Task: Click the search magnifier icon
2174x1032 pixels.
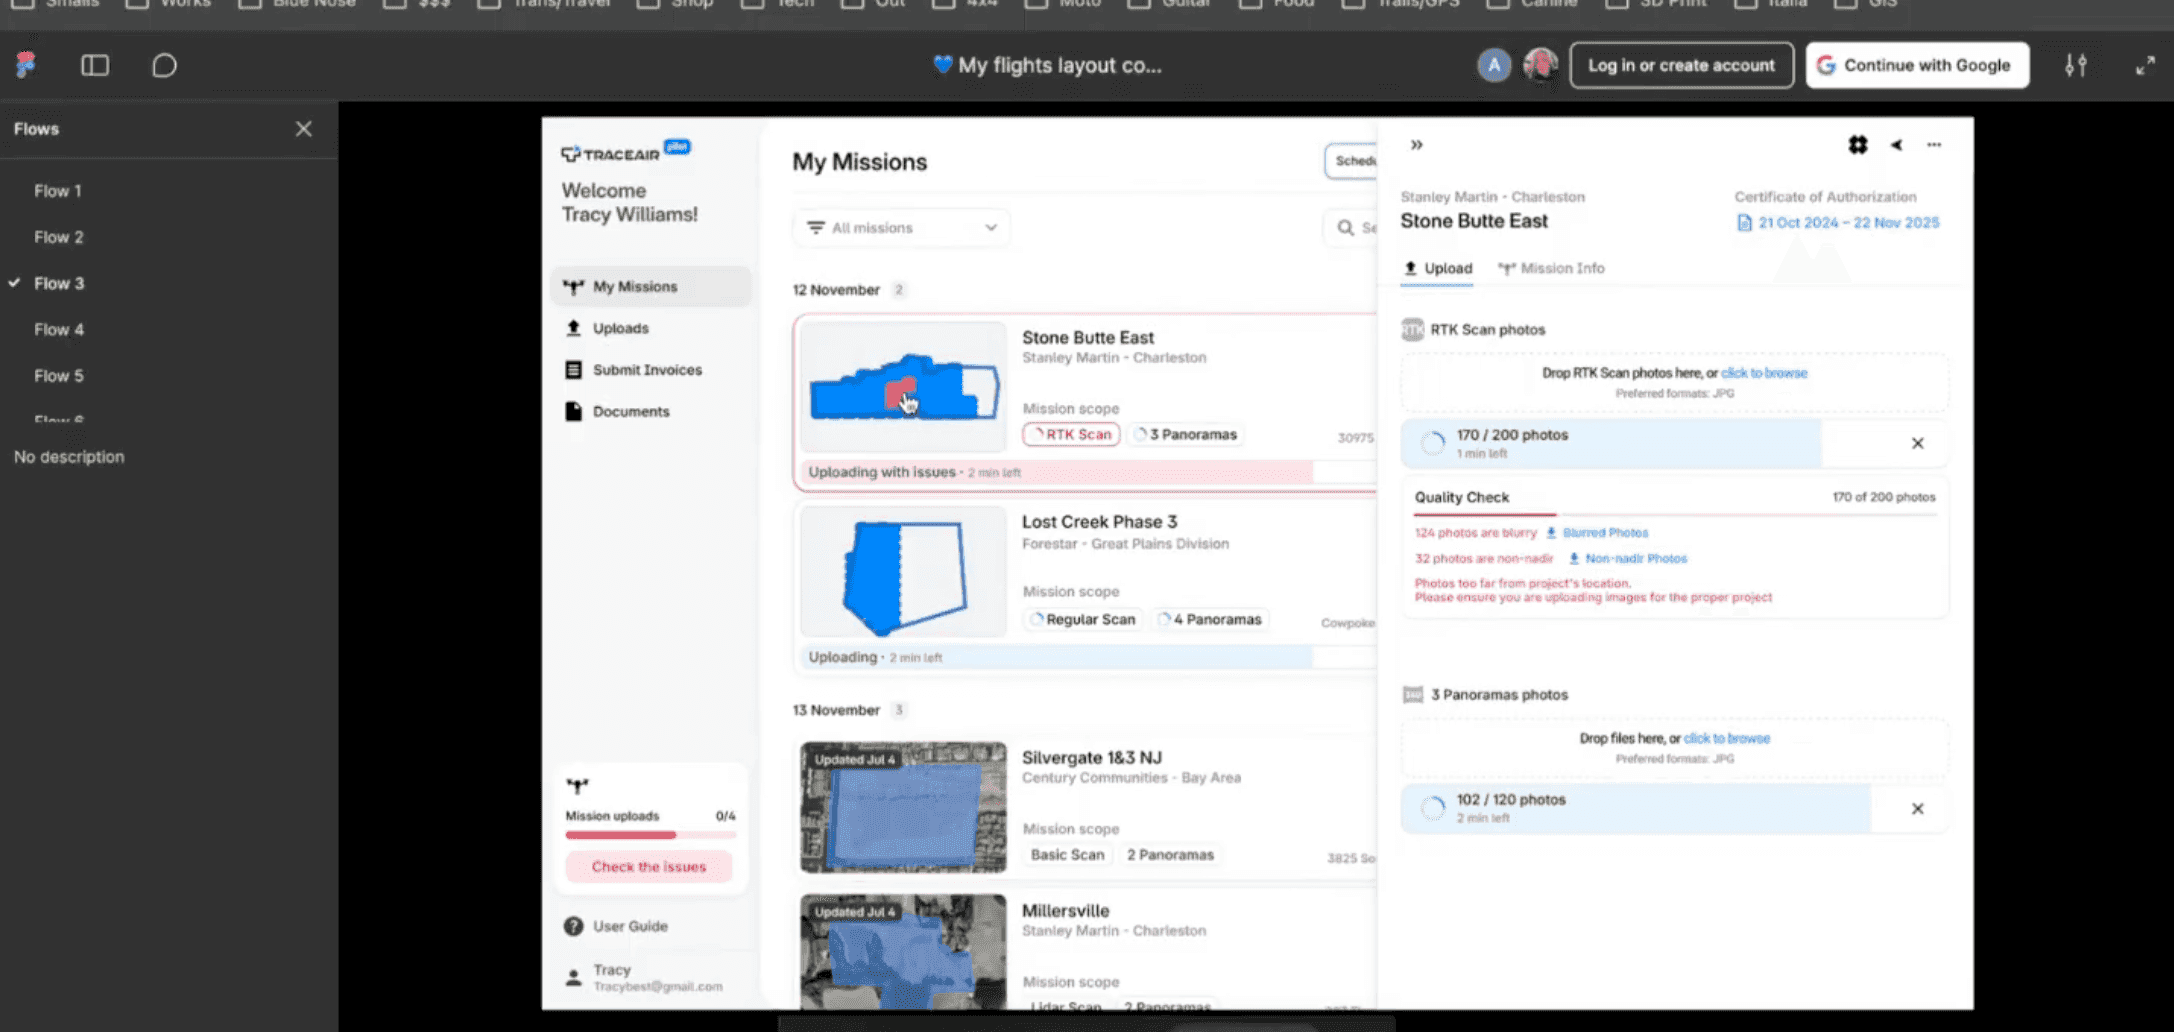Action: pos(1346,228)
